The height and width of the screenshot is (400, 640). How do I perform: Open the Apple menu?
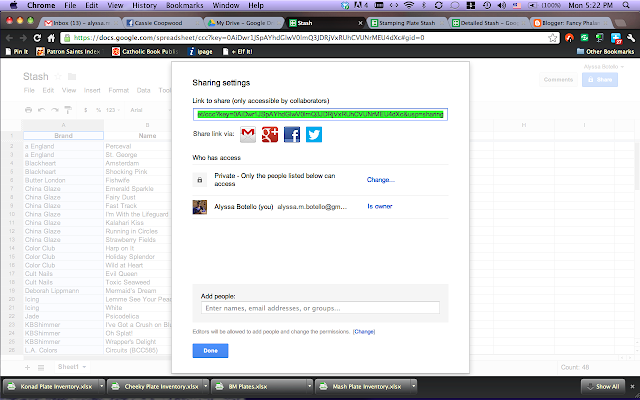[13, 5]
